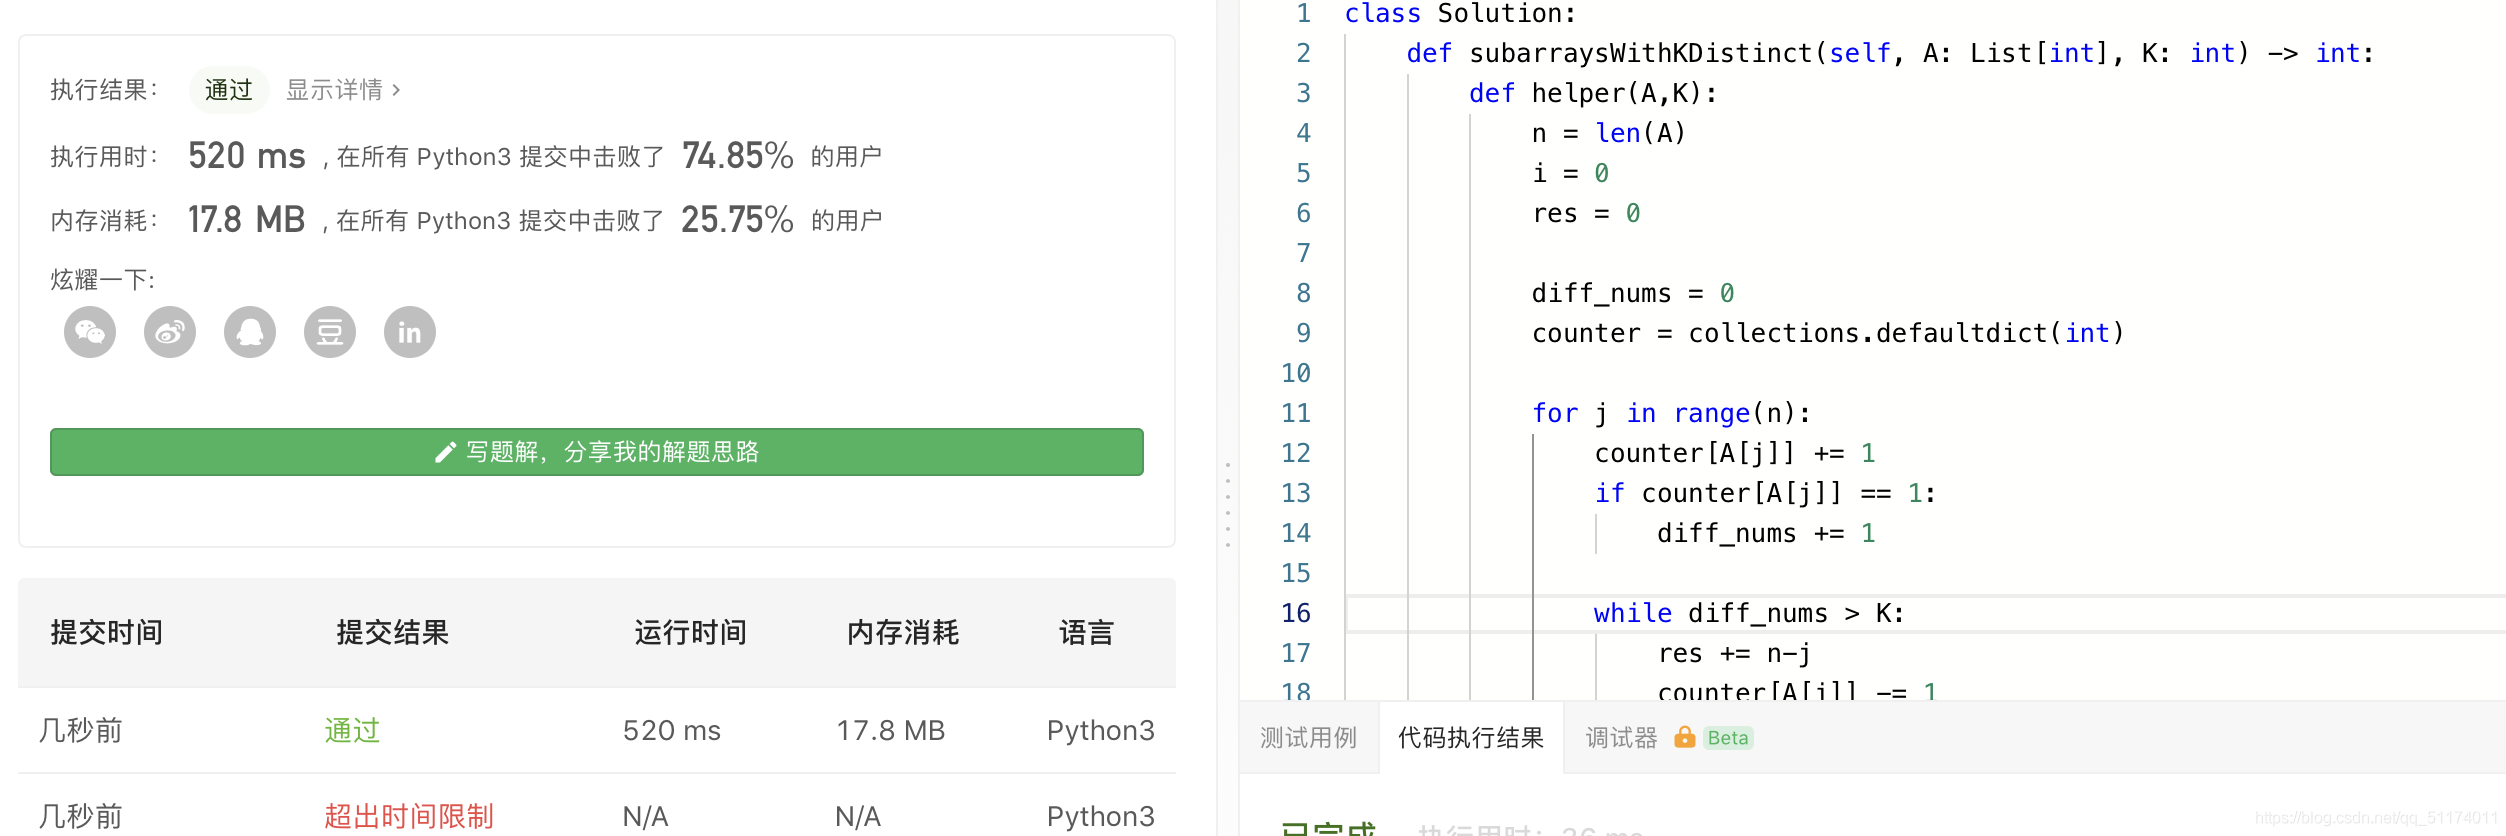
Task: Share result via Douban icon
Action: click(x=330, y=332)
